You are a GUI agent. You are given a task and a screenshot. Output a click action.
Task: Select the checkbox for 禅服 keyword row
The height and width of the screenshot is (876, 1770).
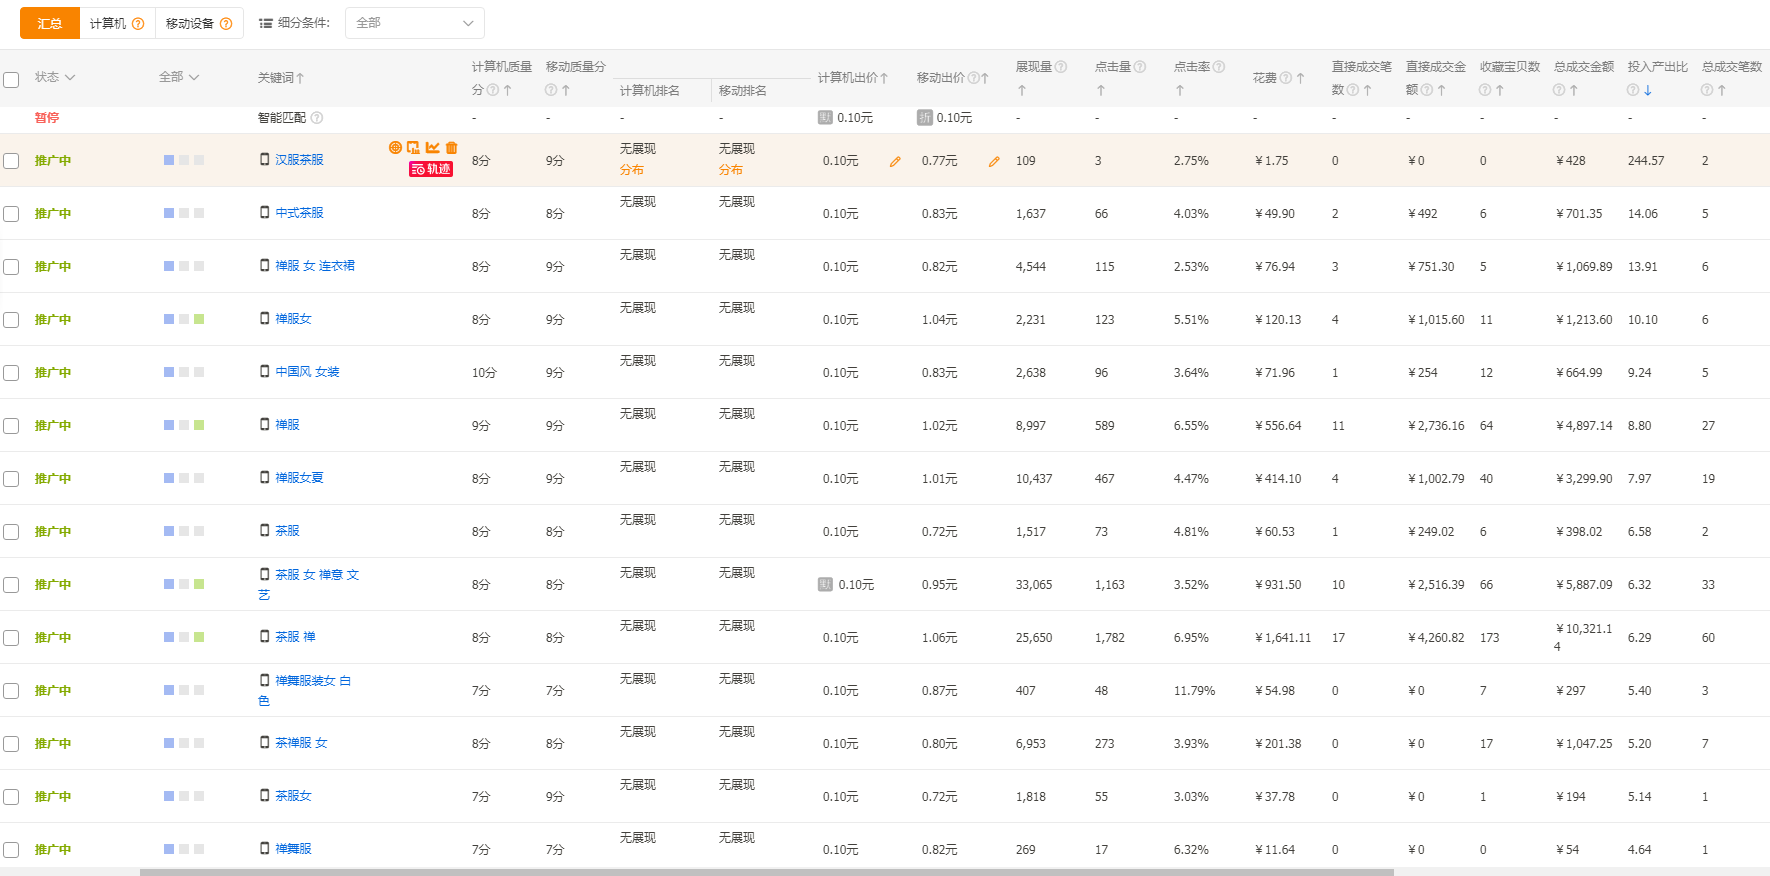(x=11, y=426)
